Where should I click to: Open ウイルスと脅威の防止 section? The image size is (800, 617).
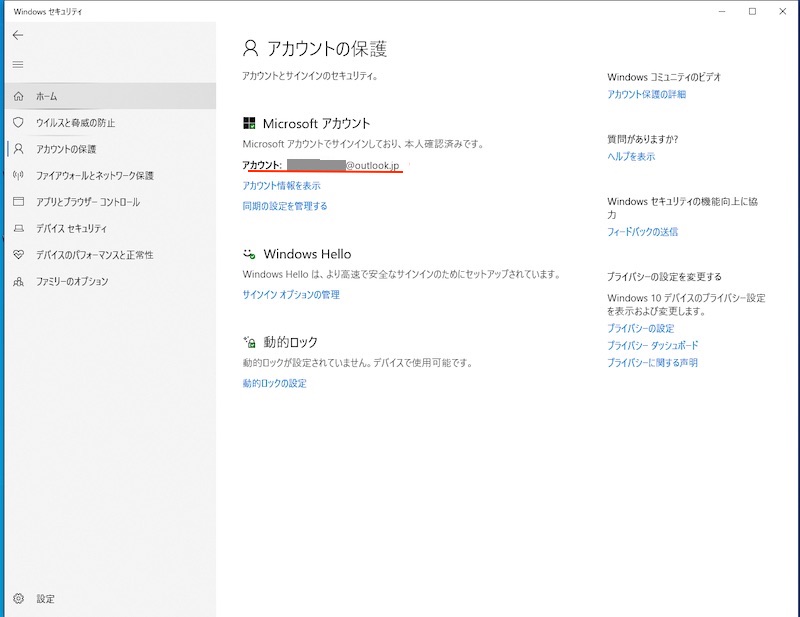tap(110, 122)
